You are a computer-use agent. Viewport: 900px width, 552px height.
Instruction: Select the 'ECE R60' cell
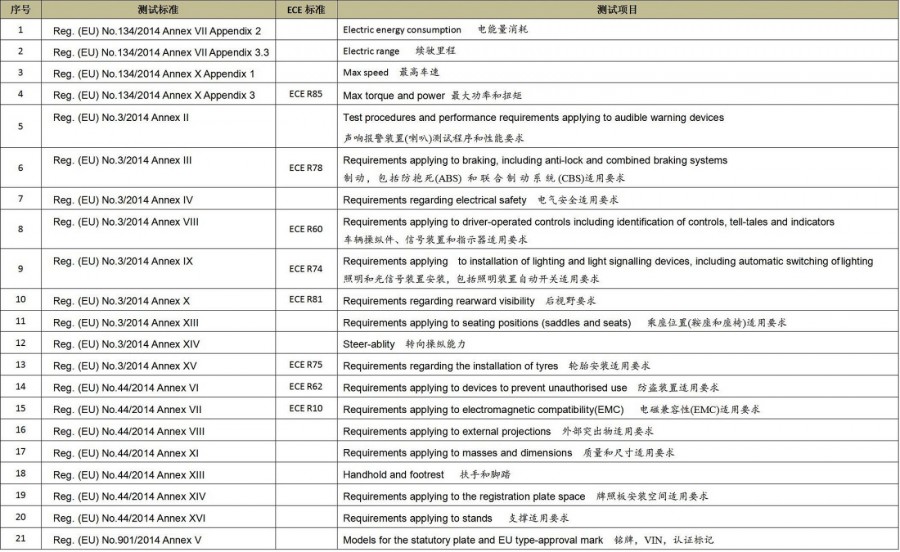click(x=306, y=229)
